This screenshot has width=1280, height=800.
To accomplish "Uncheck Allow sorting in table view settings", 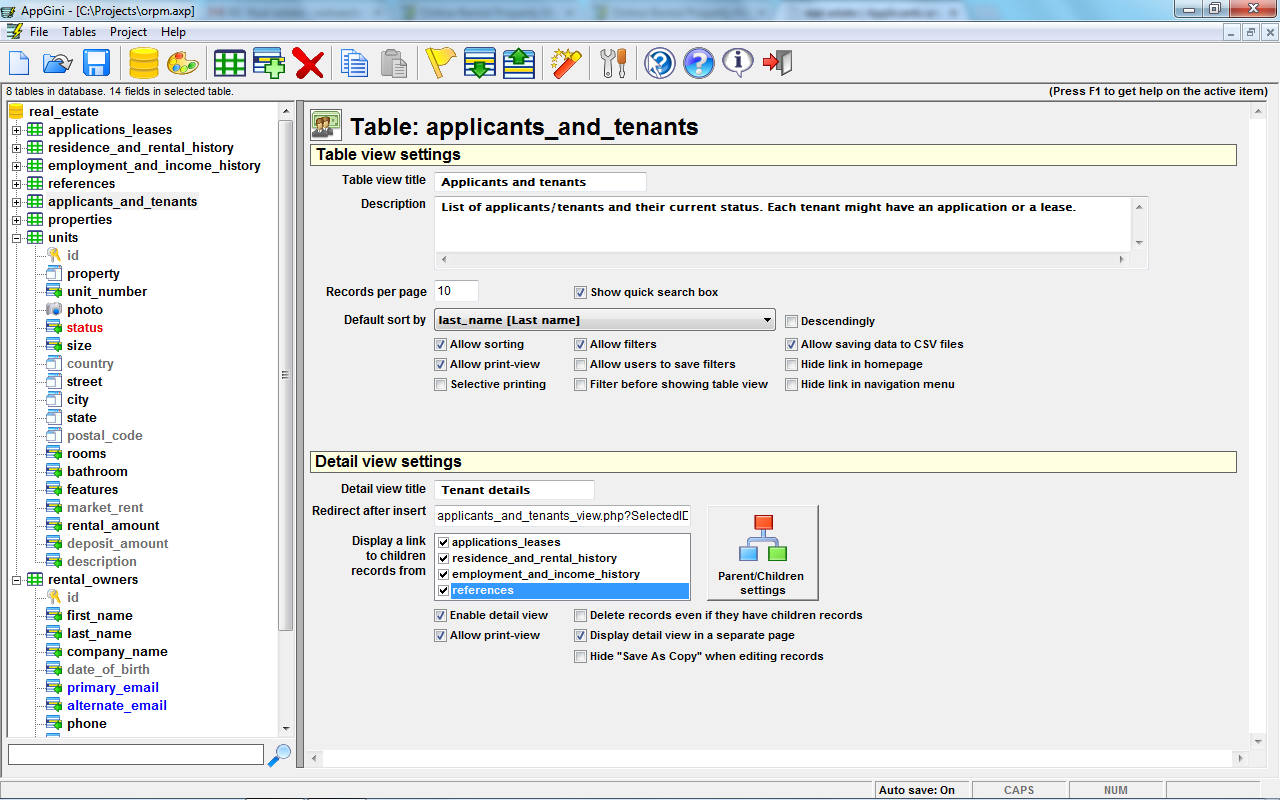I will click(x=440, y=344).
